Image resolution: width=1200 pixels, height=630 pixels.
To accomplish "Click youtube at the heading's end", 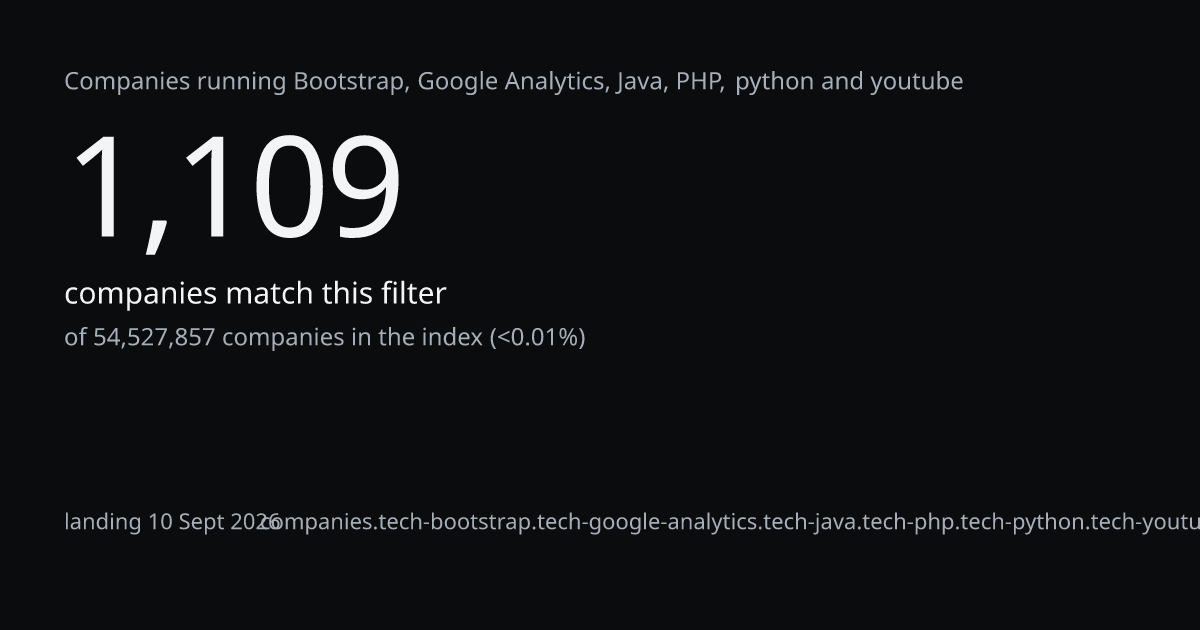I will pyautogui.click(x=916, y=81).
